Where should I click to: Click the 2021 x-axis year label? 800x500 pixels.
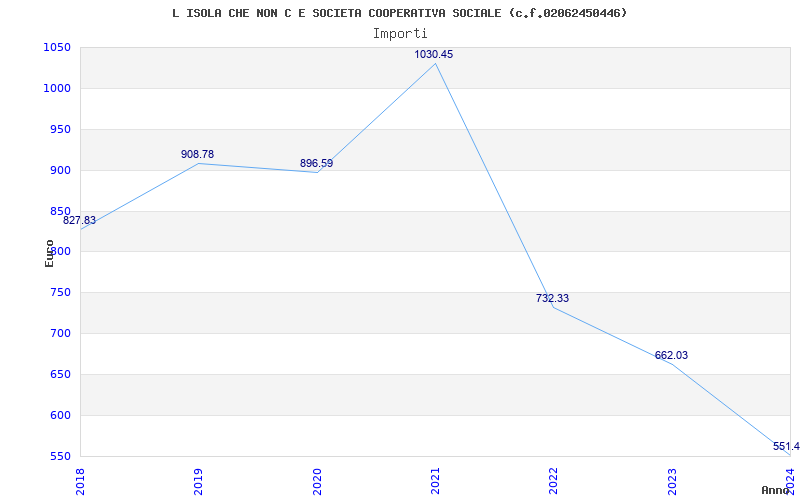point(435,482)
